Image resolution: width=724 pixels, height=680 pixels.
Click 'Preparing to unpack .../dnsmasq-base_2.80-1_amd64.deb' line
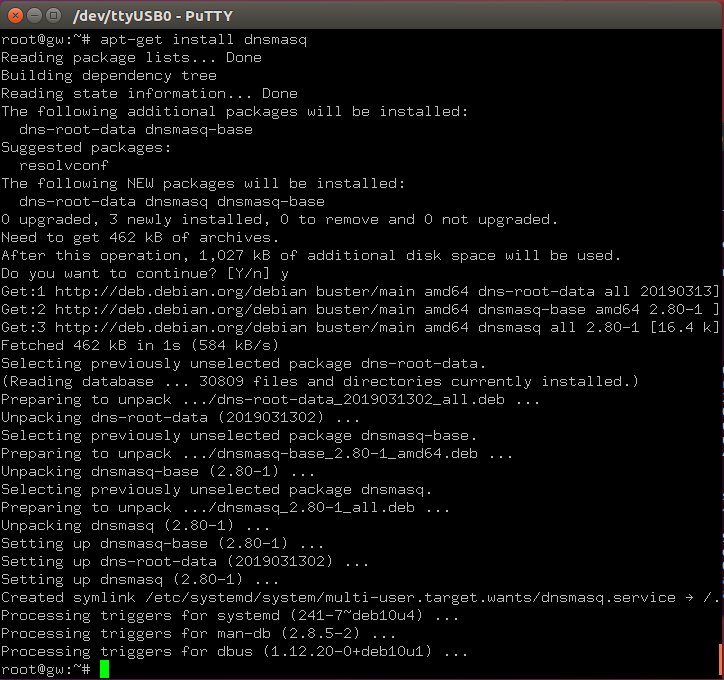tap(257, 454)
